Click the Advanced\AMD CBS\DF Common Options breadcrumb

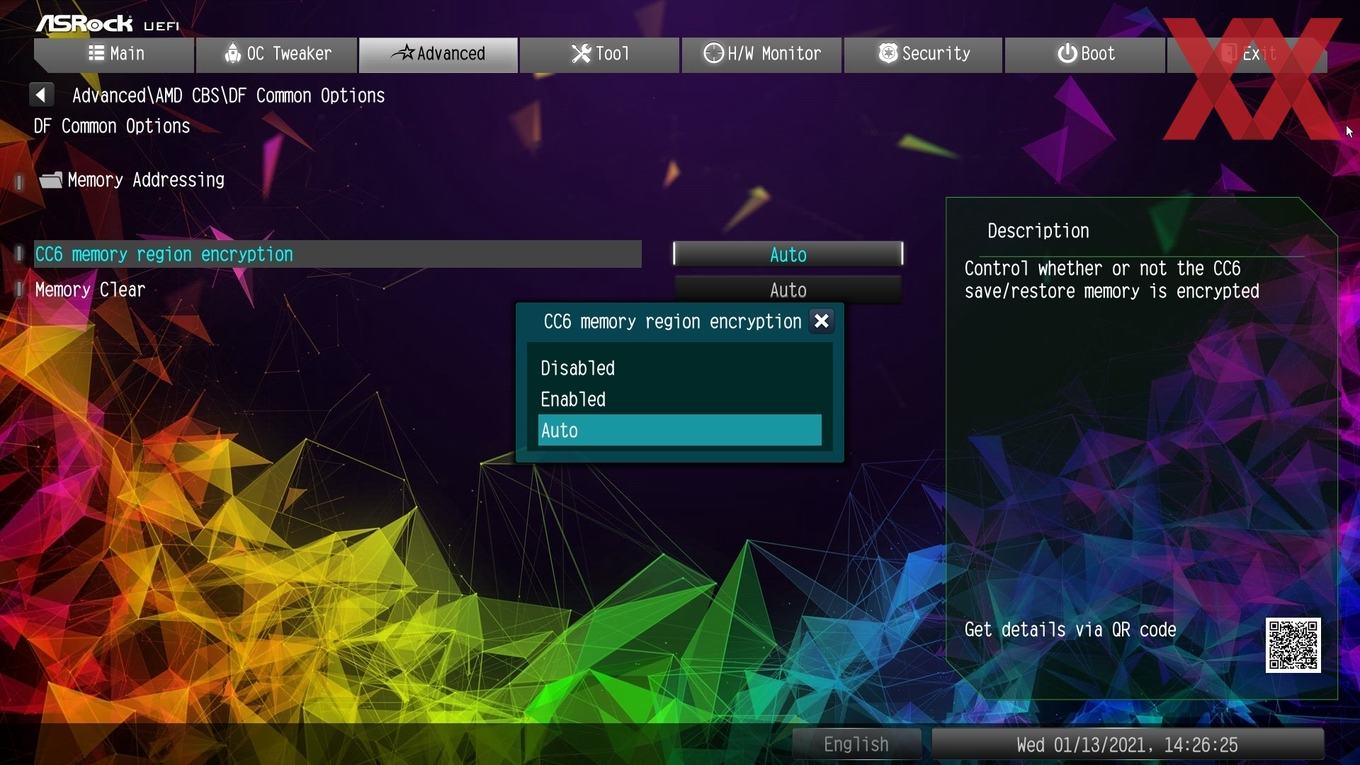(228, 95)
